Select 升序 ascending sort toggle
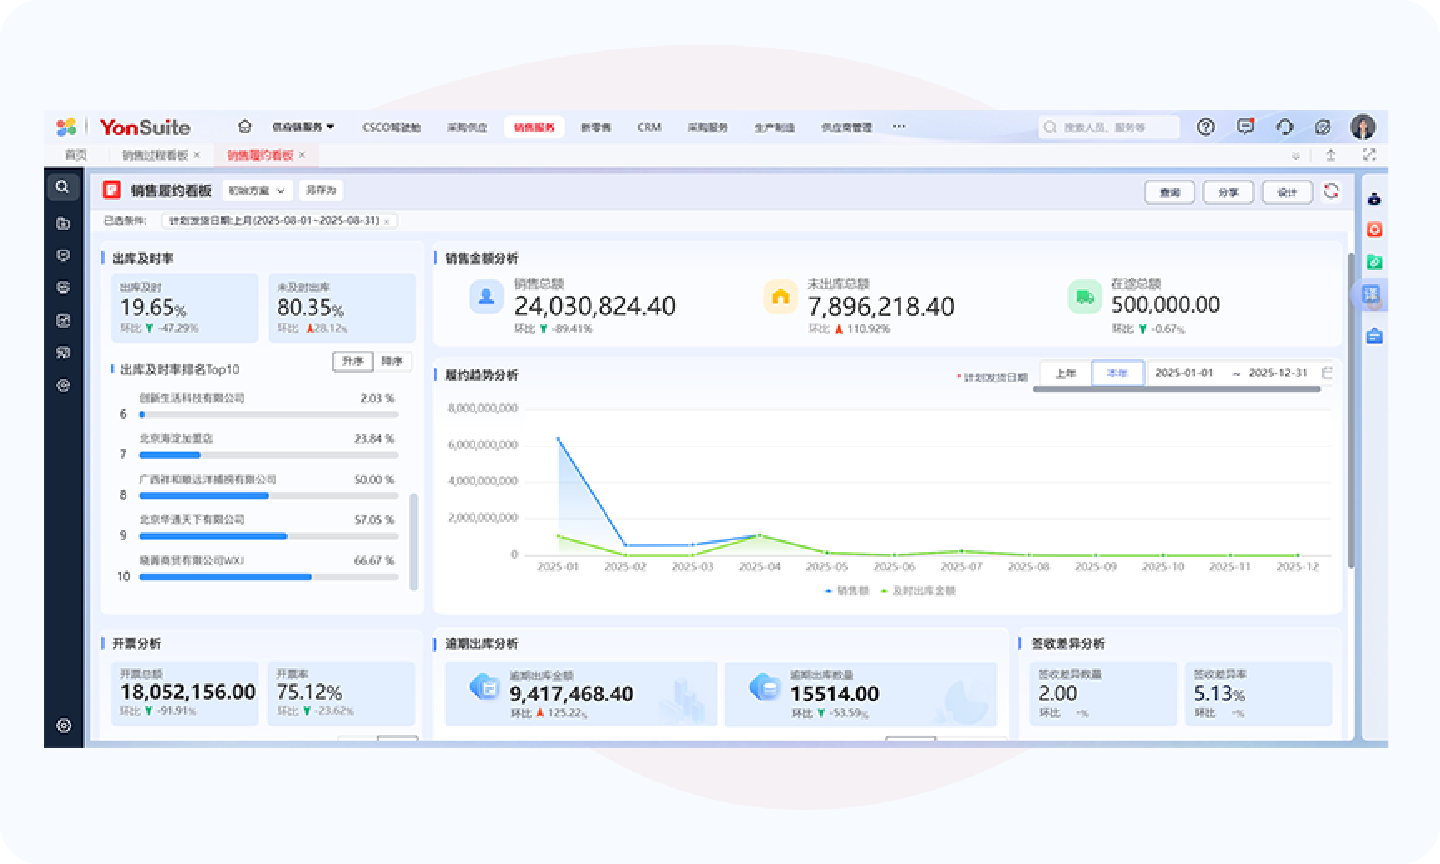1440x864 pixels. [353, 361]
